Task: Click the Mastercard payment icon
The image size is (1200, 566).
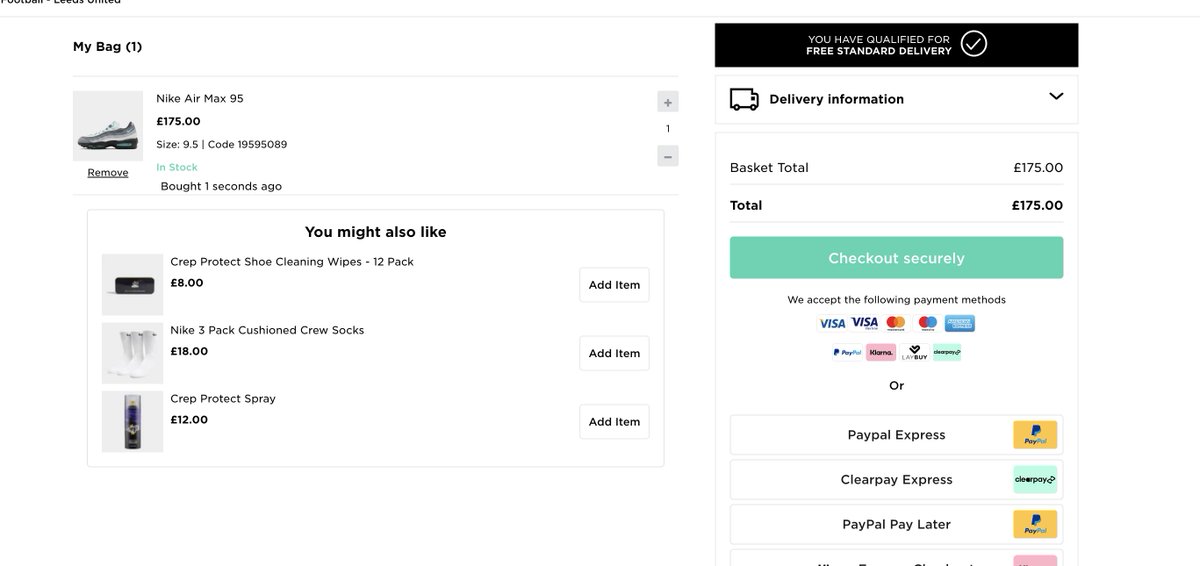Action: pos(896,323)
